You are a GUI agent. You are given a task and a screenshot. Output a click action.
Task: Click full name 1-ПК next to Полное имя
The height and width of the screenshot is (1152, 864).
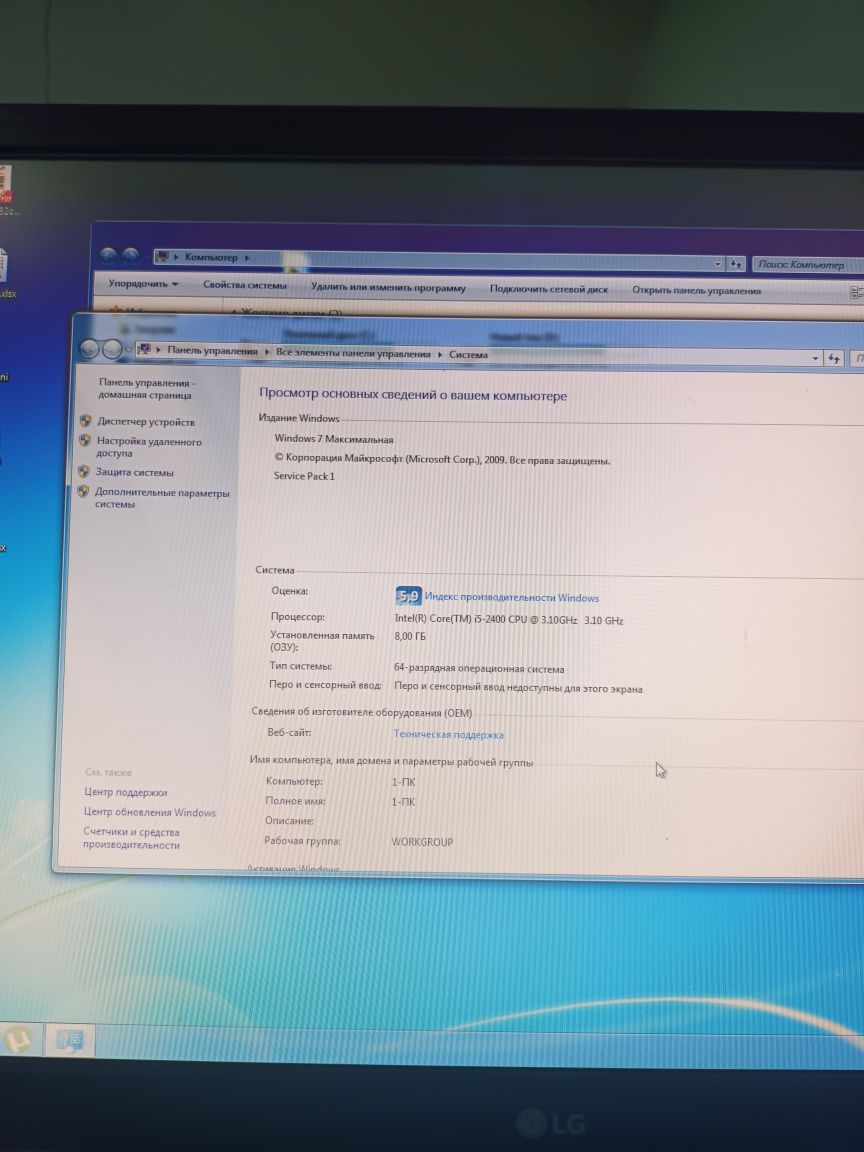[403, 802]
